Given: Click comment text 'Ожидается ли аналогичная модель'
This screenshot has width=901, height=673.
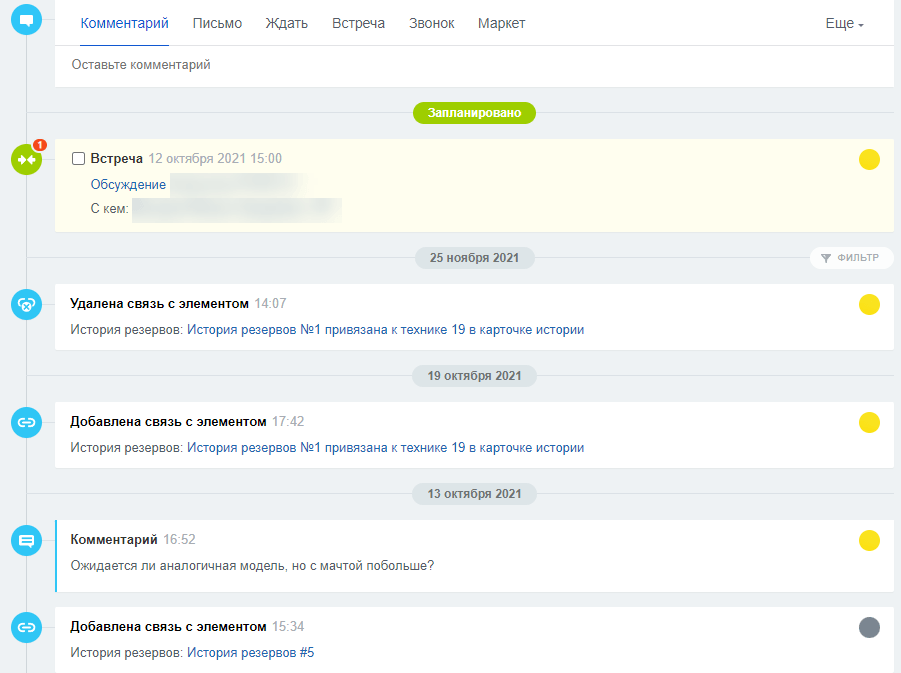Looking at the screenshot, I should (x=252, y=566).
